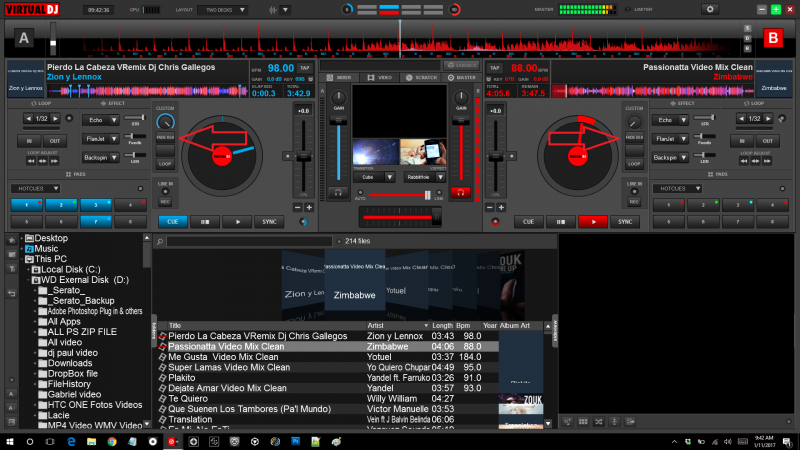Click shuffle icon in sideview toolbar
The height and width of the screenshot is (450, 800).
(x=598, y=422)
